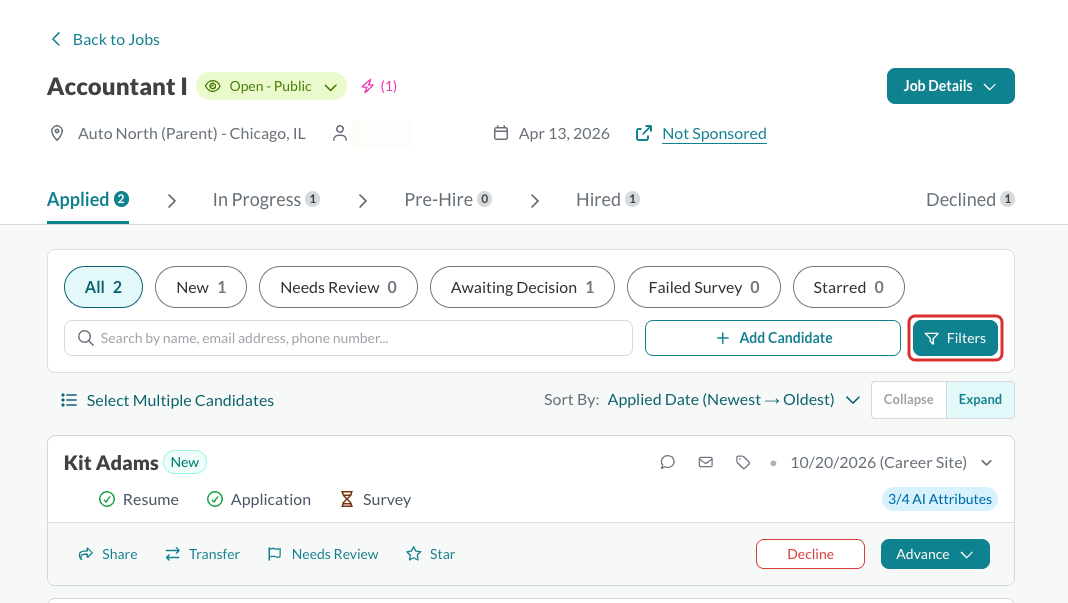Screen dimensions: 1068x603
Task: Open the Not Sponsored link
Action: click(714, 134)
